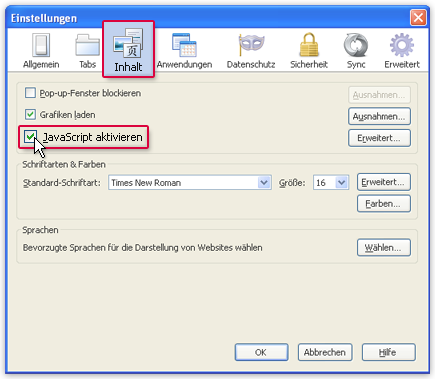Click the Schriftarten & Farben group label

[x=64, y=164]
